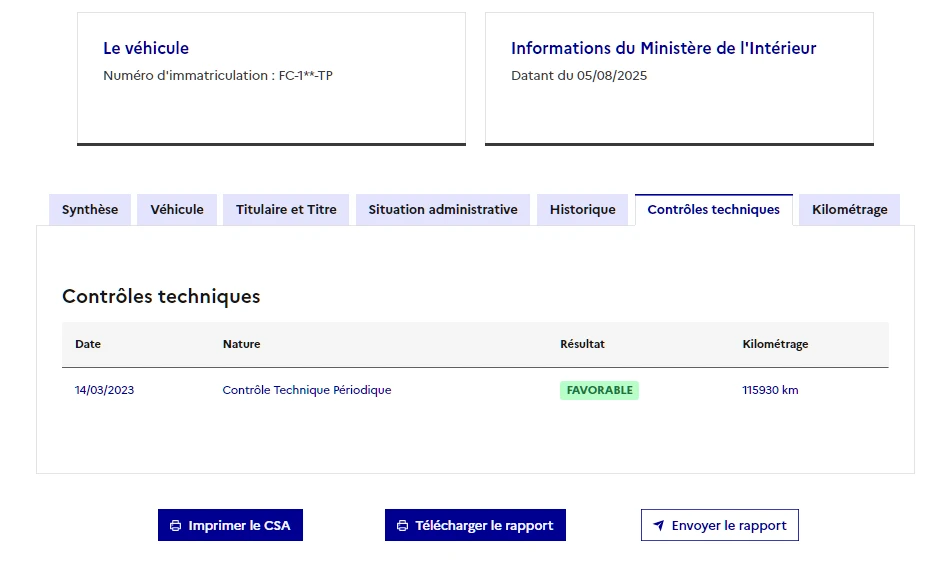Click the Nature column header
The height and width of the screenshot is (572, 948).
pos(241,344)
